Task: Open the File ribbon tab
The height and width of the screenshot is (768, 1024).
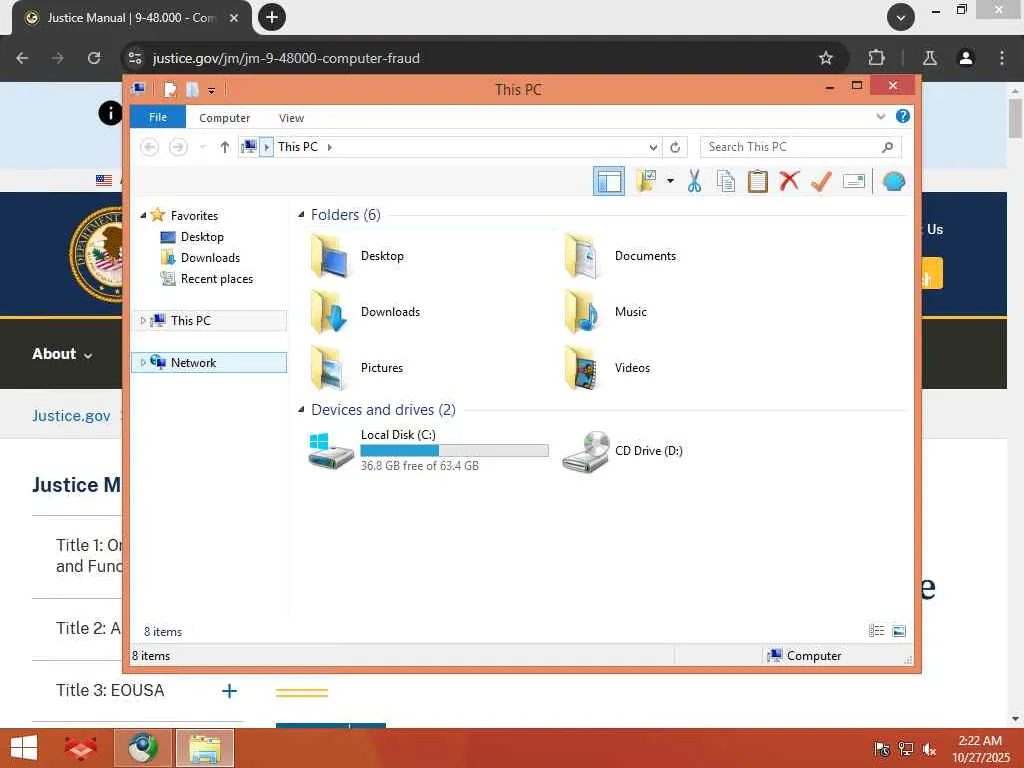Action: coord(157,118)
